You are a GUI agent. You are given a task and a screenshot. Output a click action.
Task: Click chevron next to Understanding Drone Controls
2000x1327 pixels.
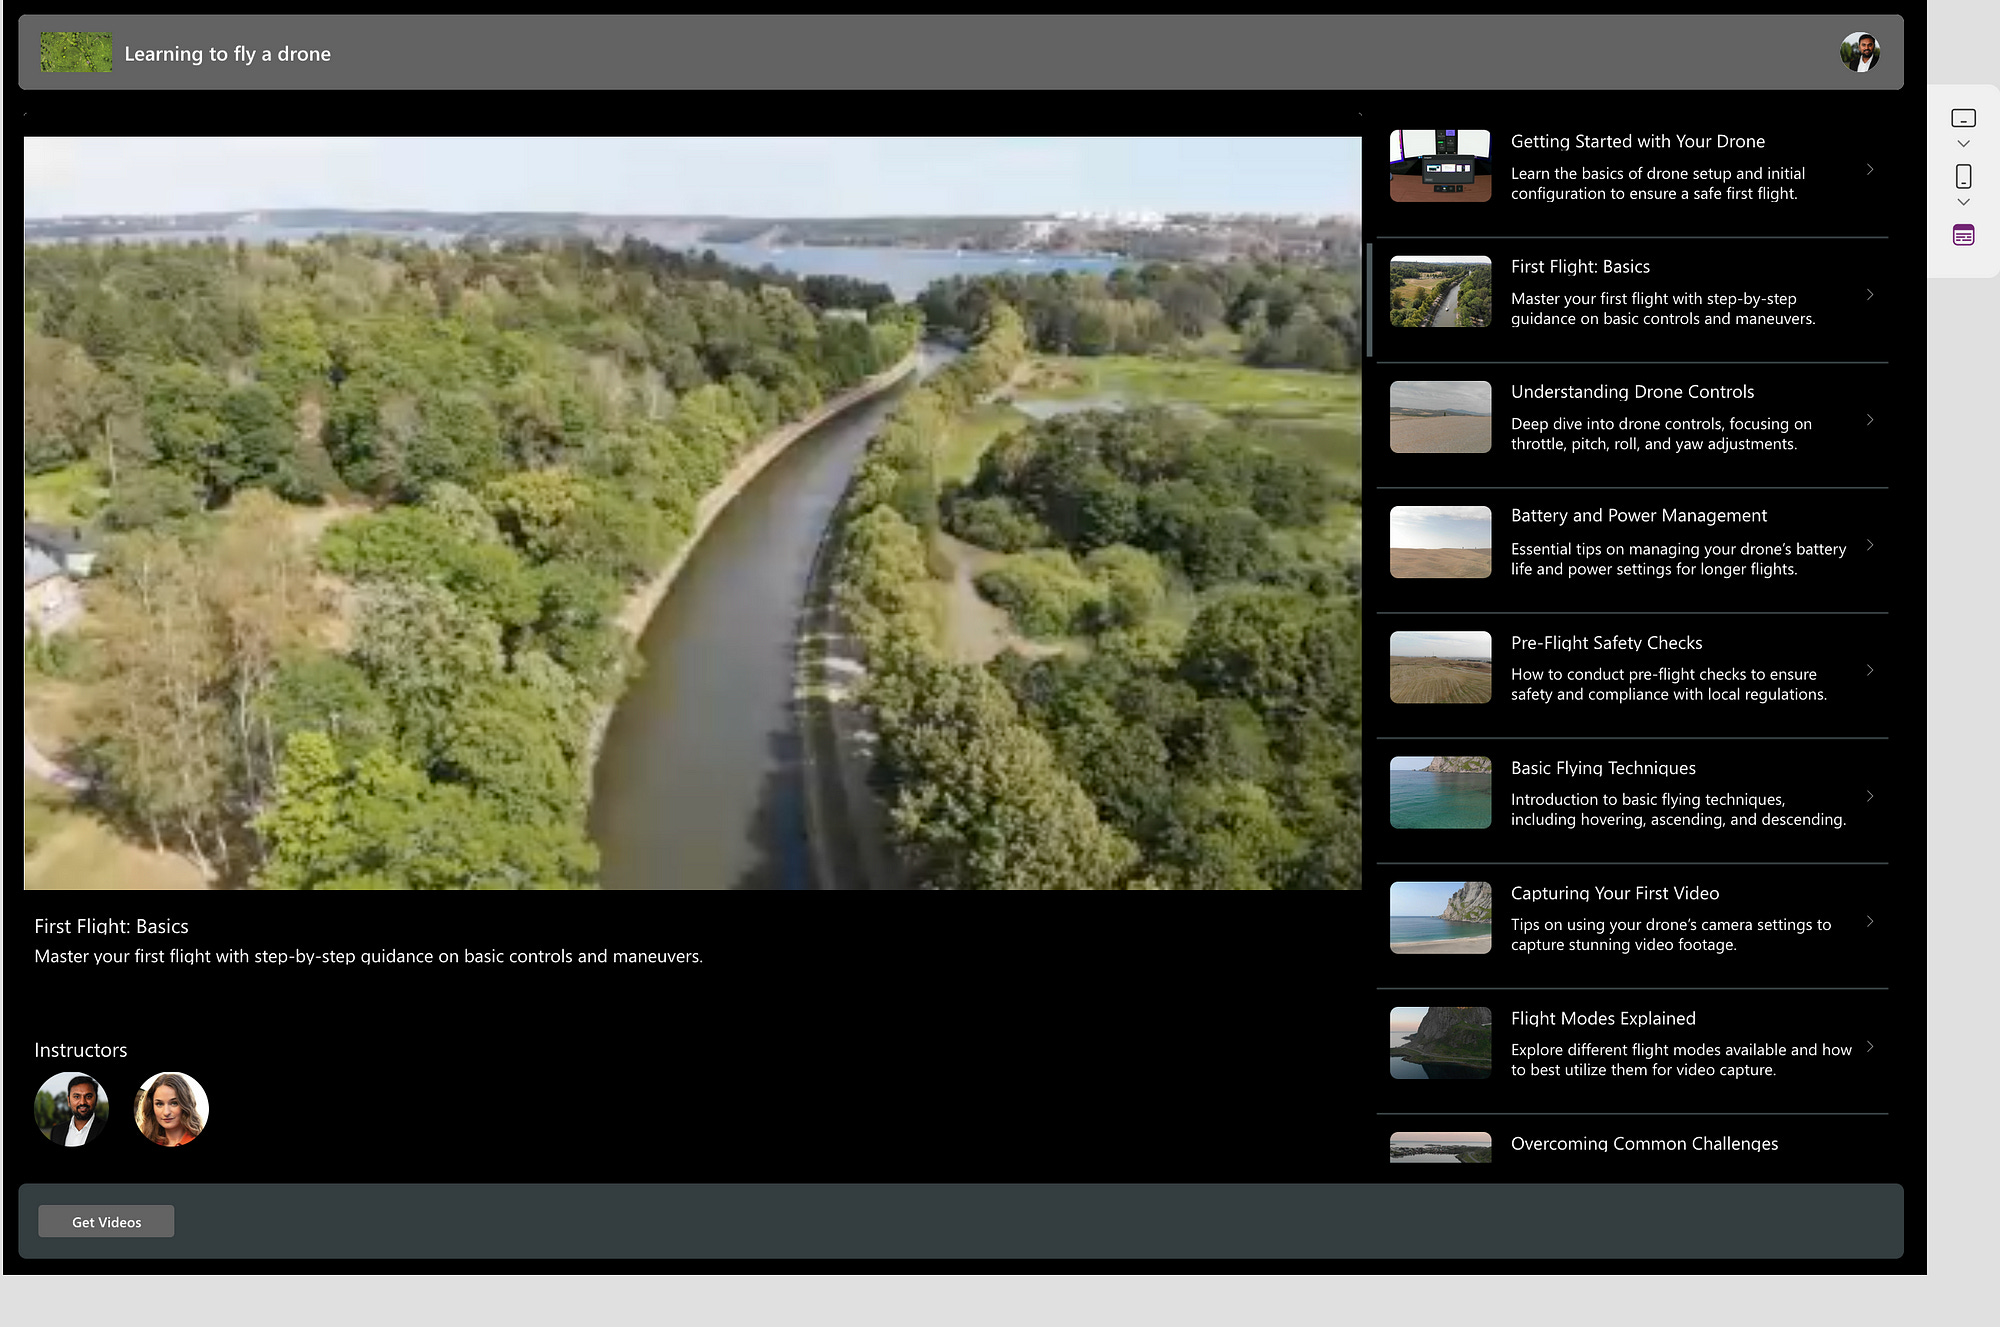click(1869, 420)
